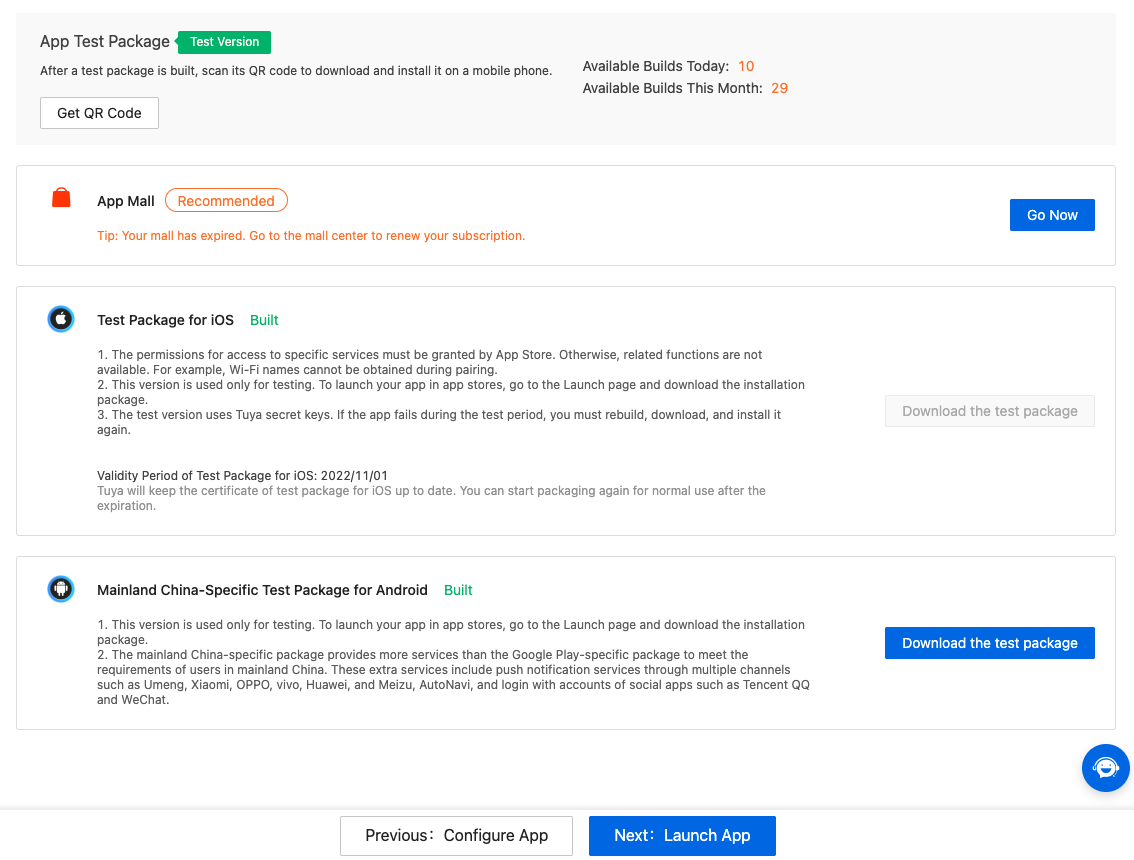Image resolution: width=1134 pixels, height=860 pixels.
Task: Go back via Previous: Configure App
Action: point(456,835)
